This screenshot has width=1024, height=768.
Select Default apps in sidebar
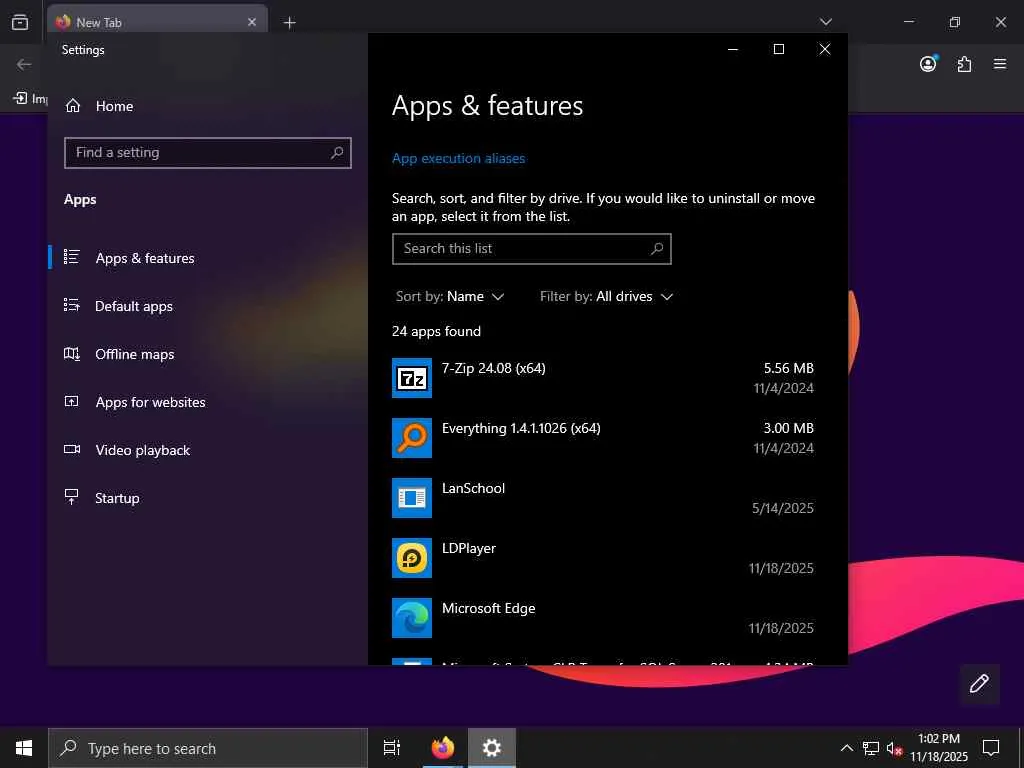point(208,306)
